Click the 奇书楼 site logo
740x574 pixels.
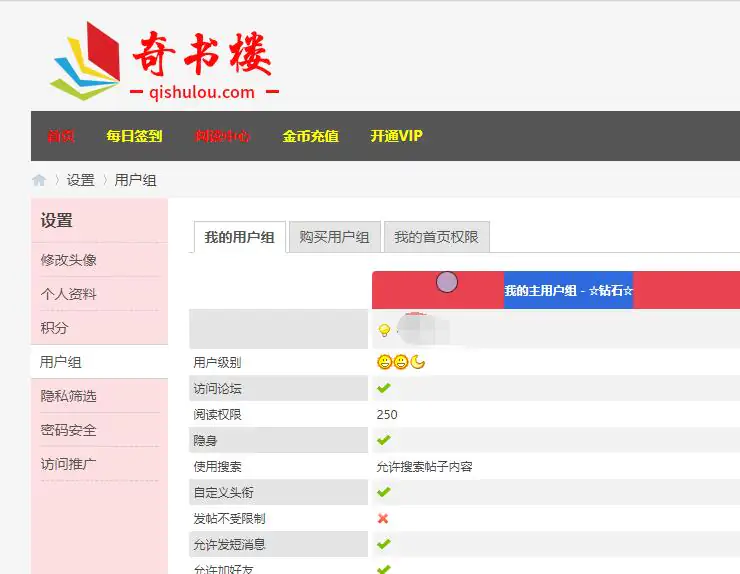164,61
